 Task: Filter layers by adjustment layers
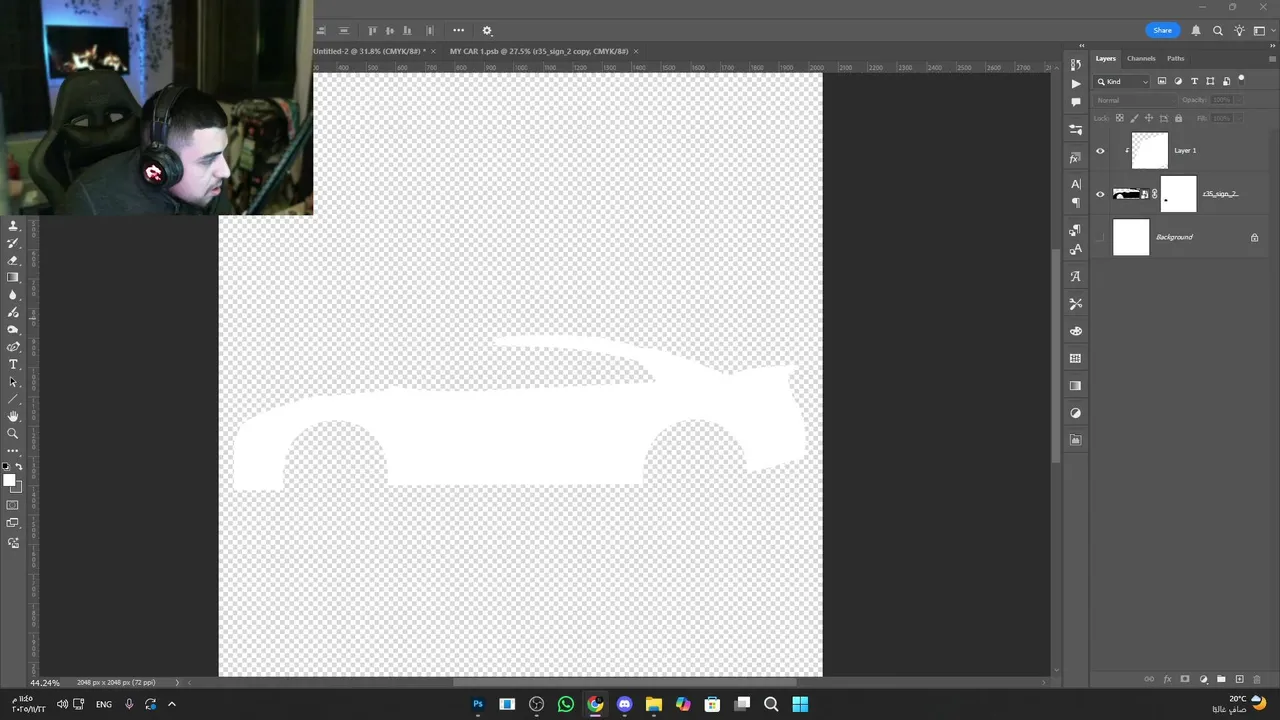pyautogui.click(x=1178, y=81)
